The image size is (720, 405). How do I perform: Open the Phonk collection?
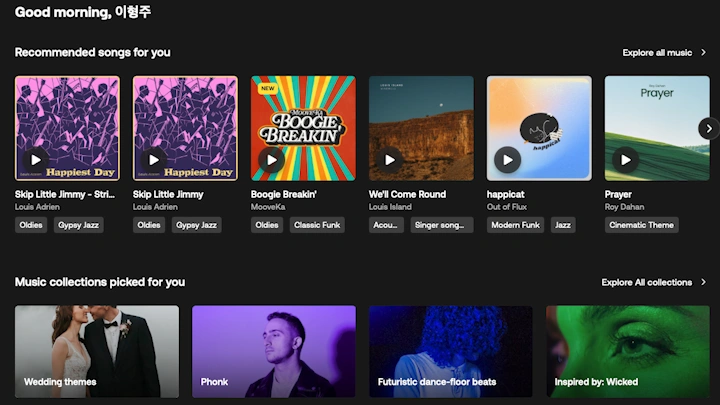[x=273, y=351]
